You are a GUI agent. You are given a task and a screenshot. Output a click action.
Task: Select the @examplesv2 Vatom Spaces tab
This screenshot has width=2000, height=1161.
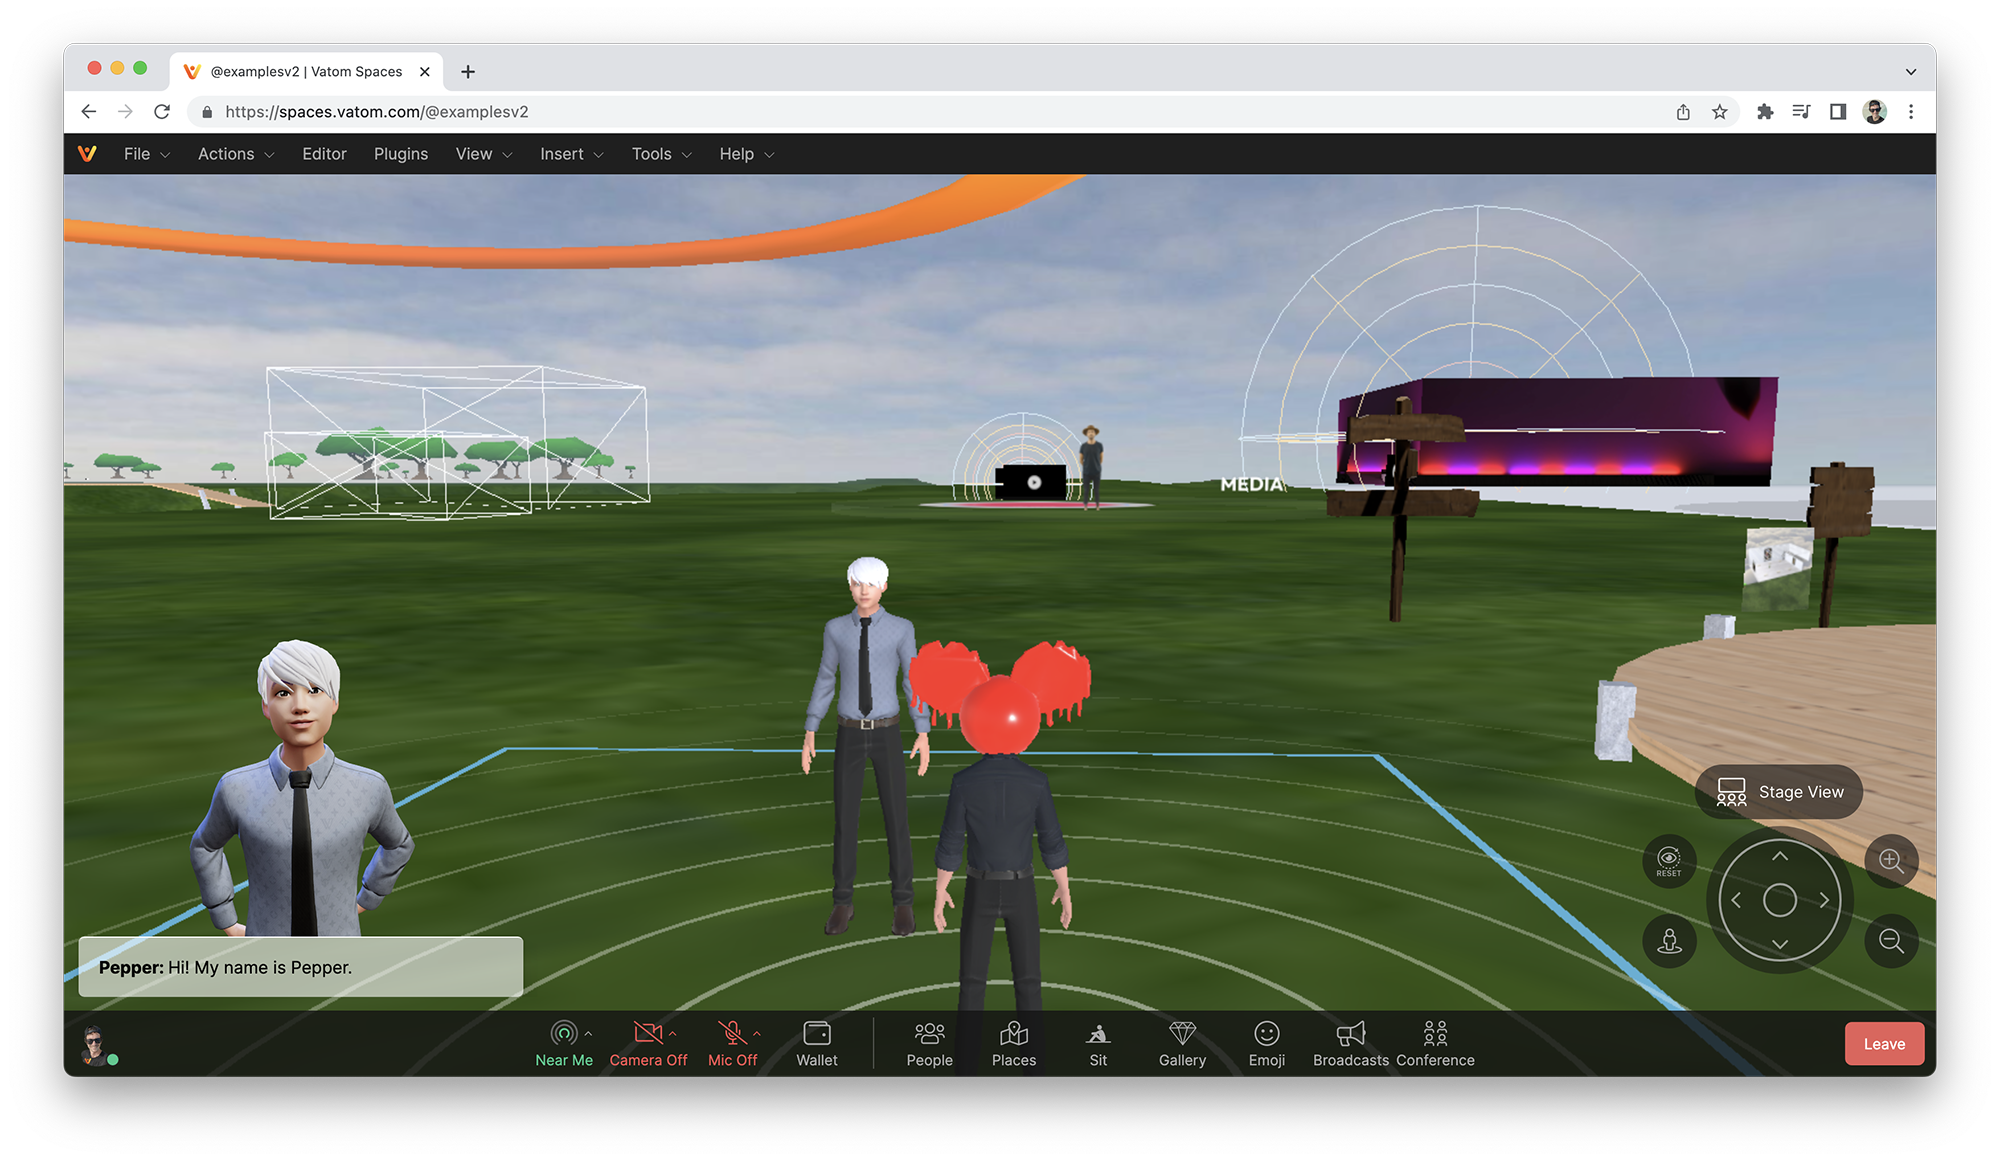(x=305, y=72)
